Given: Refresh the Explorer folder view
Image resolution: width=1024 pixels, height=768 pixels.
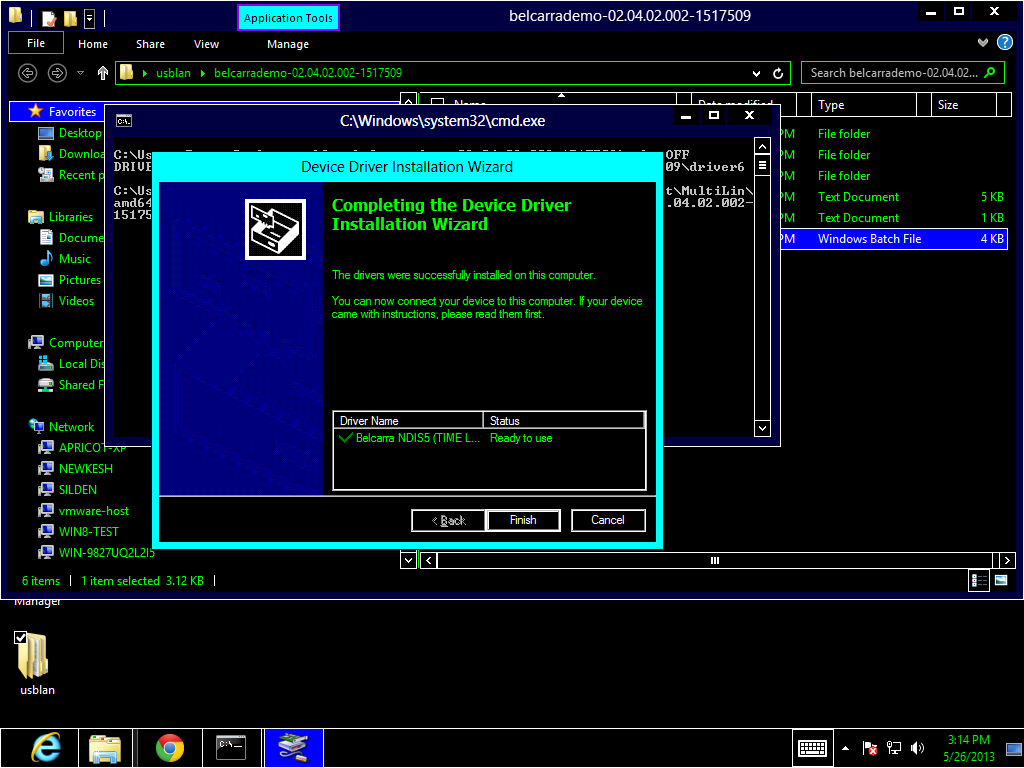Looking at the screenshot, I should [778, 73].
